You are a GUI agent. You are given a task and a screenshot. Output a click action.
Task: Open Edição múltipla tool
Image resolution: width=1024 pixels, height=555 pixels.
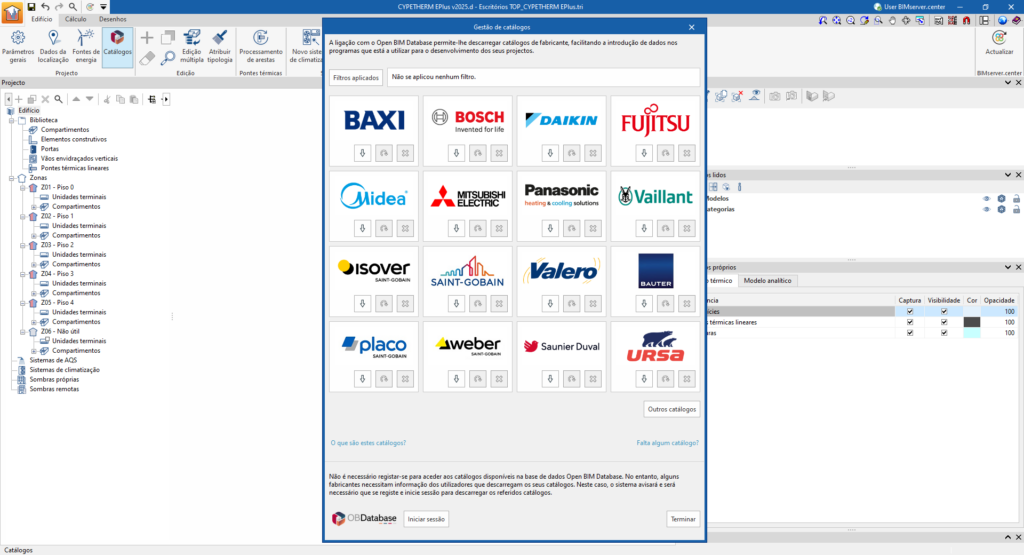pyautogui.click(x=191, y=46)
